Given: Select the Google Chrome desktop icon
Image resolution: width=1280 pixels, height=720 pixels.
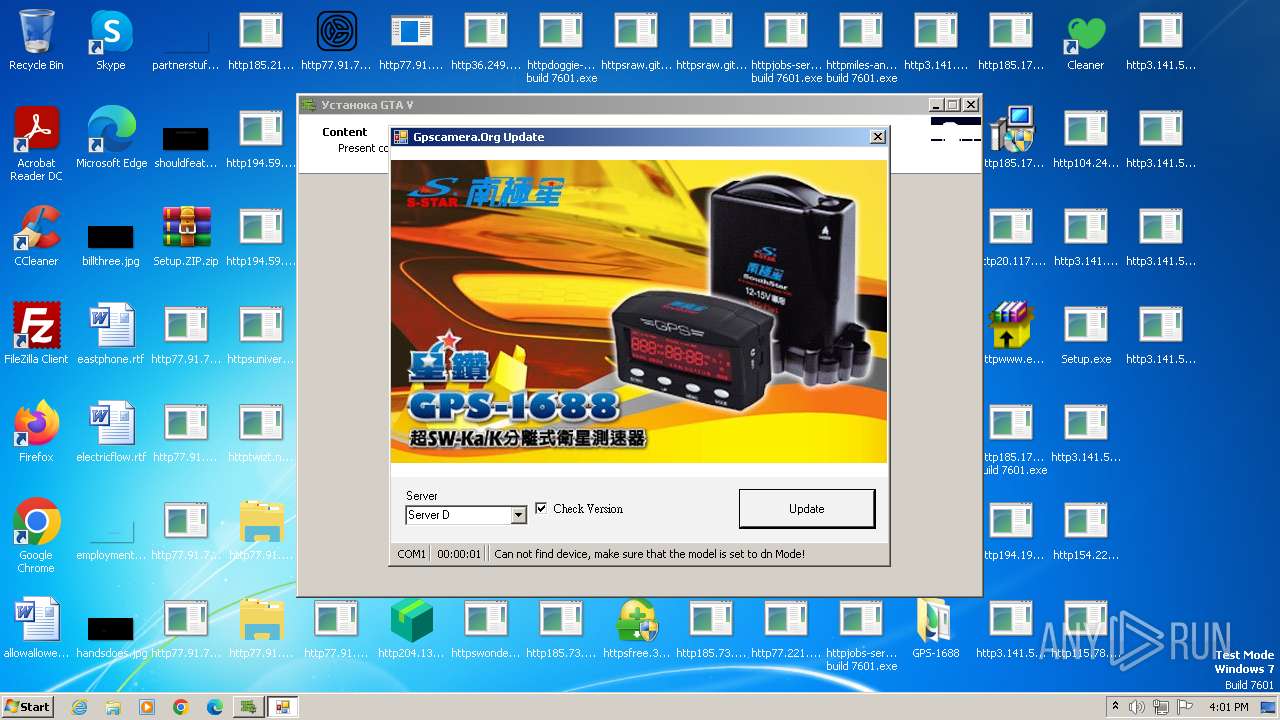Looking at the screenshot, I should 36,537.
